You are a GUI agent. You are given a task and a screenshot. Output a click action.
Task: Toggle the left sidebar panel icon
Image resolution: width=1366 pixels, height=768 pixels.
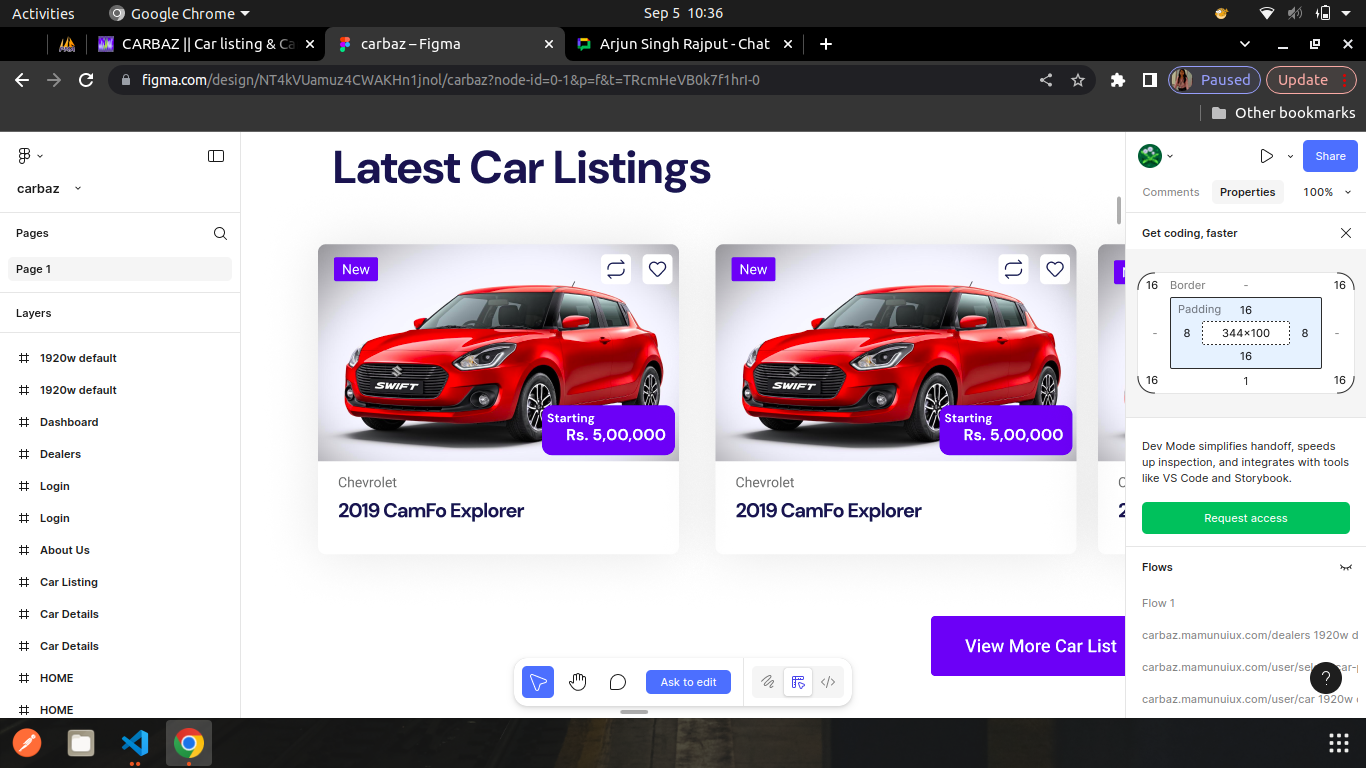[216, 156]
